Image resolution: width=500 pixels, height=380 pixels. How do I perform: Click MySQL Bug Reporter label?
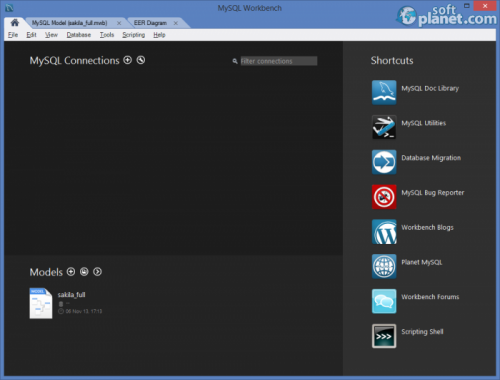point(433,193)
